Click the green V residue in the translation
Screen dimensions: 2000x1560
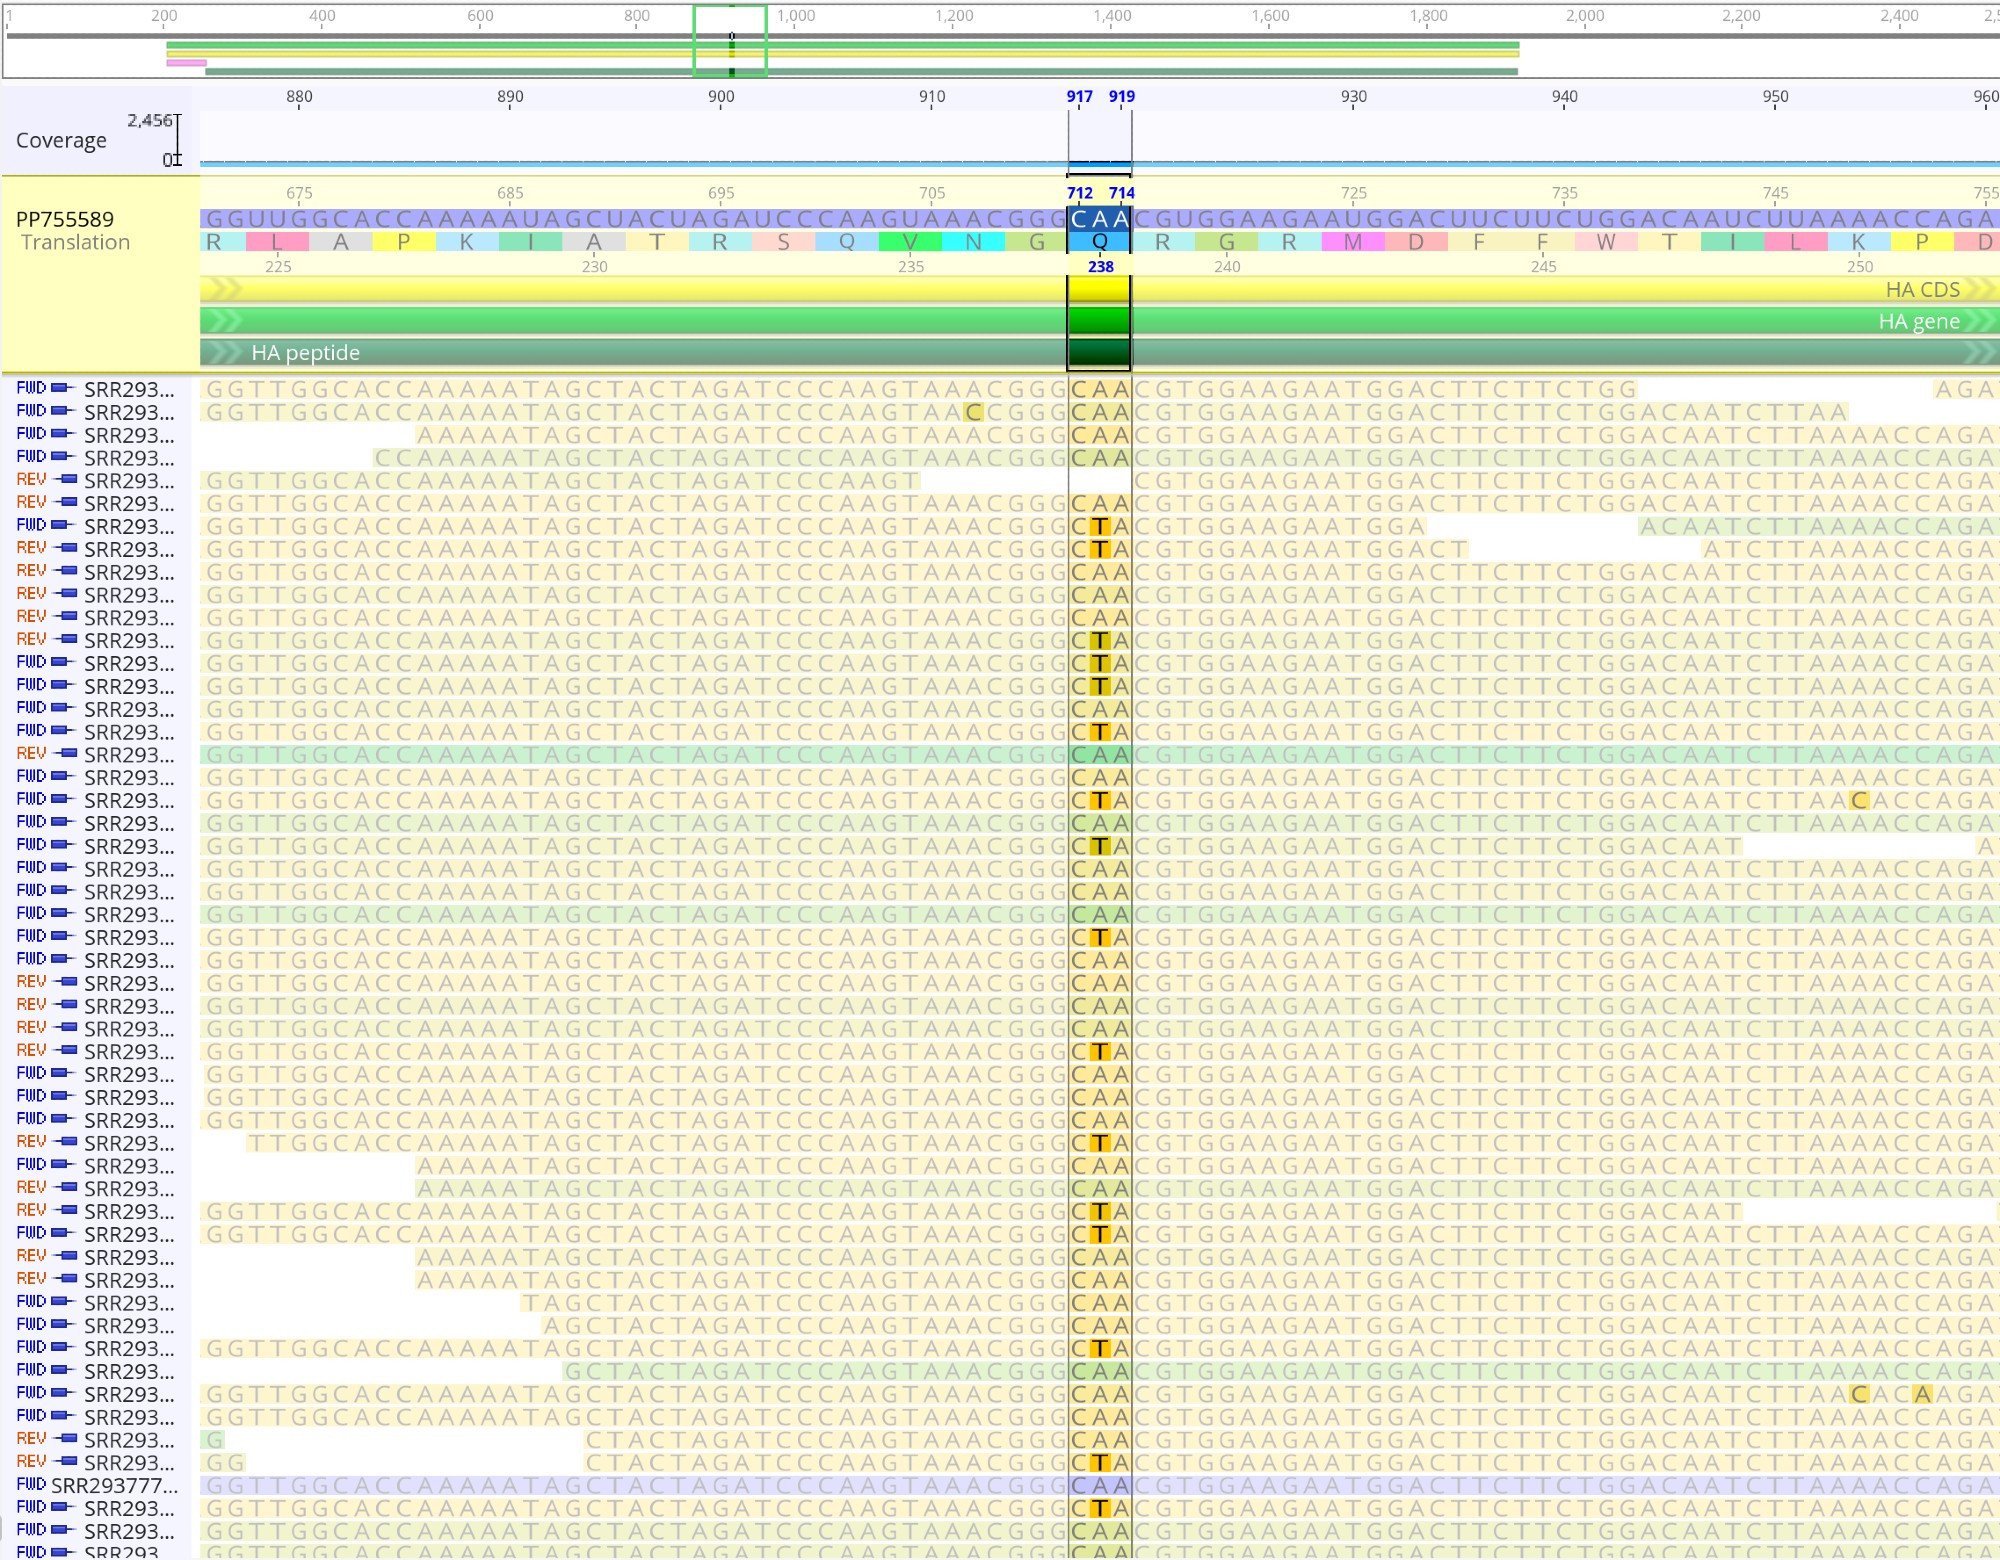click(910, 242)
